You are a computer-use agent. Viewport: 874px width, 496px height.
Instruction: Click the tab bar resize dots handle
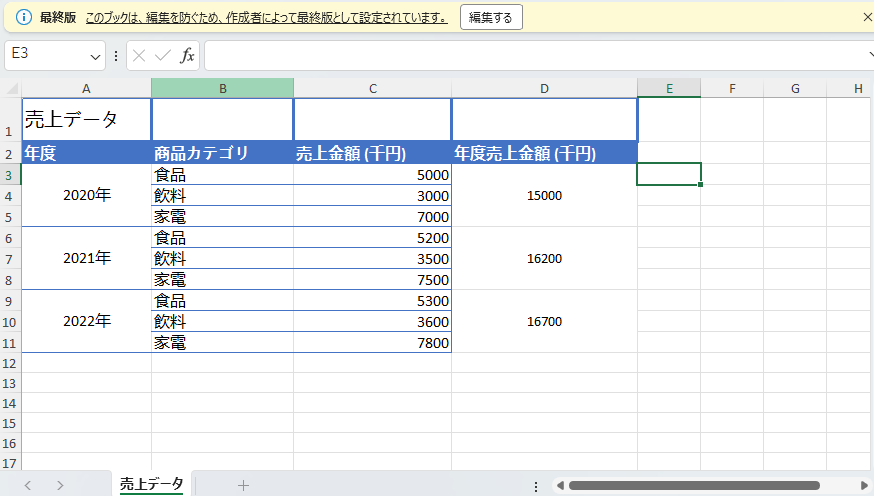[536, 486]
